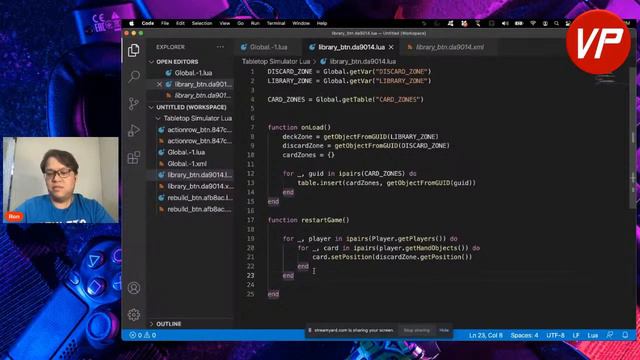
Task: Open the Search view in activity bar
Action: 133,76
